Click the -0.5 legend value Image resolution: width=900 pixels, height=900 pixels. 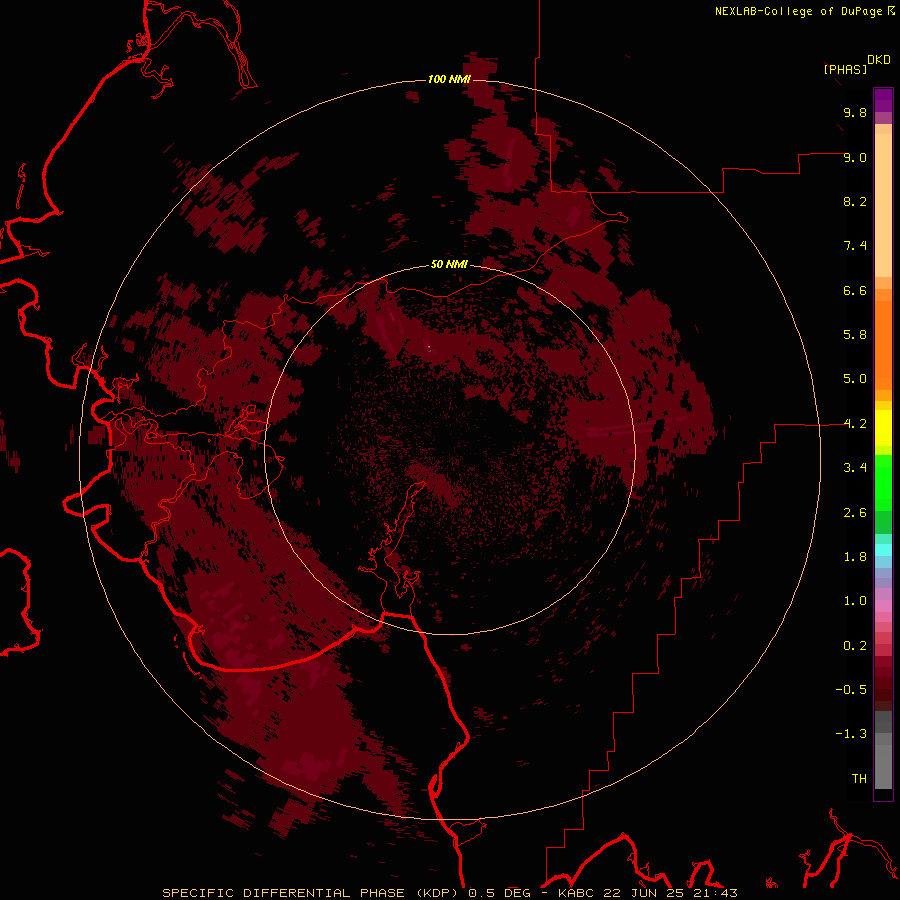coord(851,690)
